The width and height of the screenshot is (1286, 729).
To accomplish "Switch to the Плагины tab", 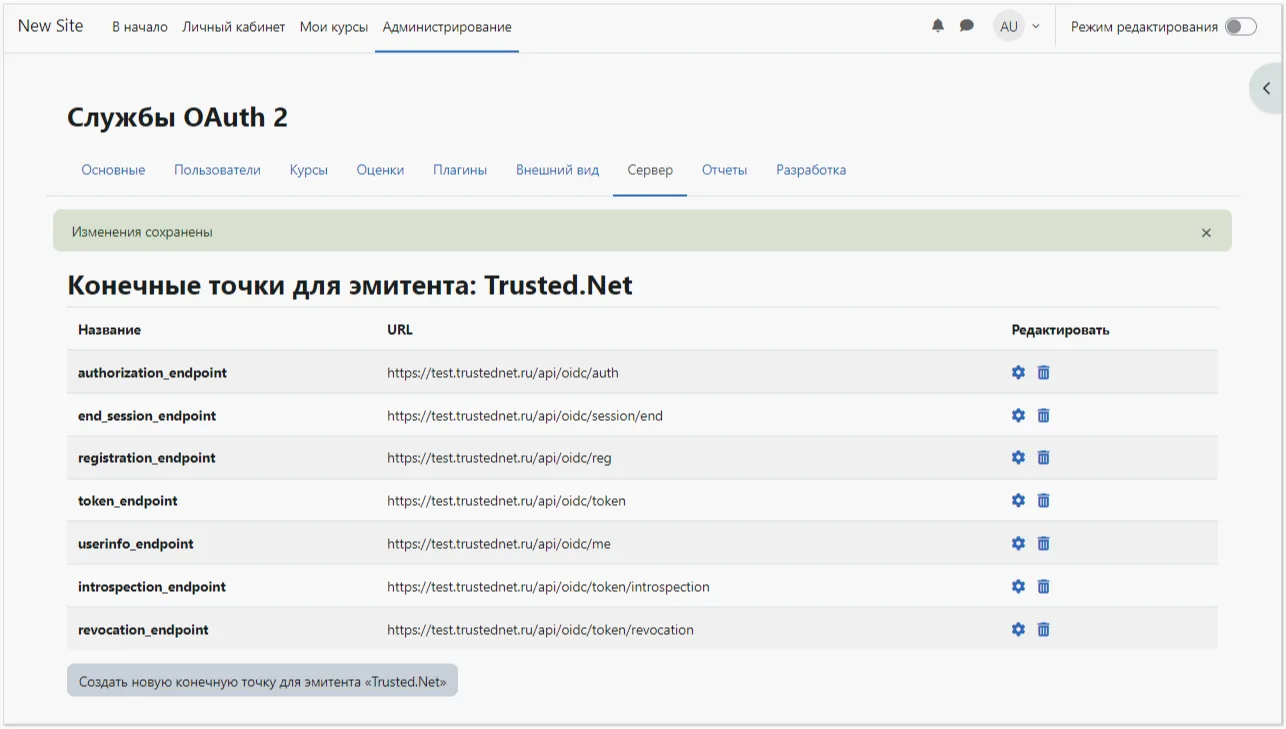I will tap(459, 169).
